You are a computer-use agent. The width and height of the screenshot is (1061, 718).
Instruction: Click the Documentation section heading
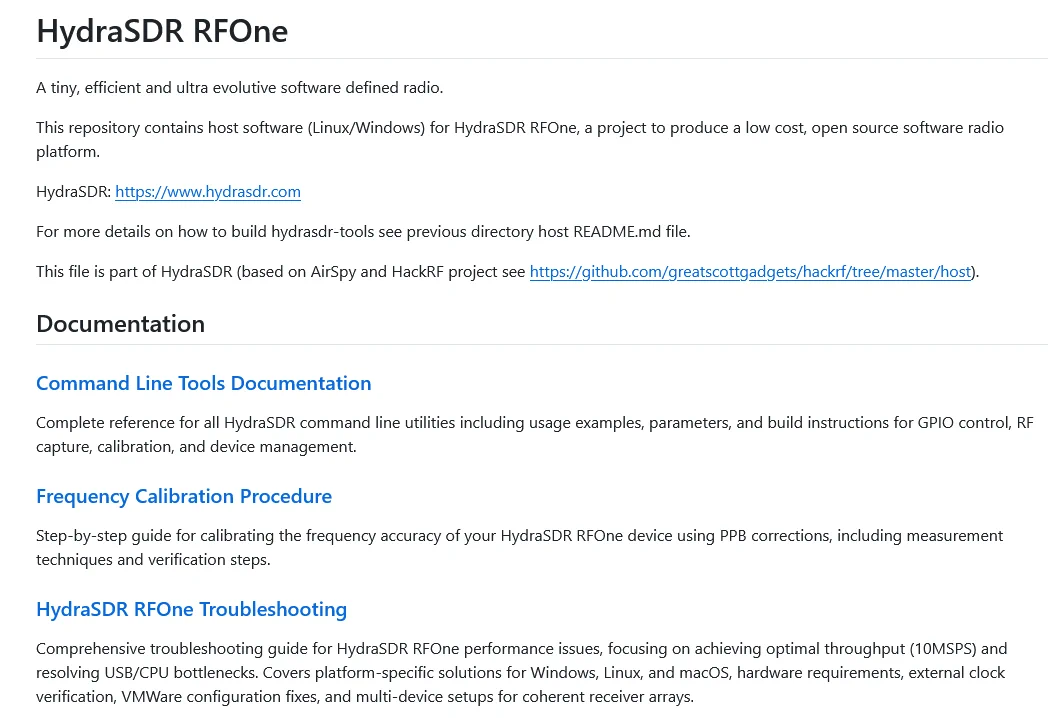click(x=120, y=323)
